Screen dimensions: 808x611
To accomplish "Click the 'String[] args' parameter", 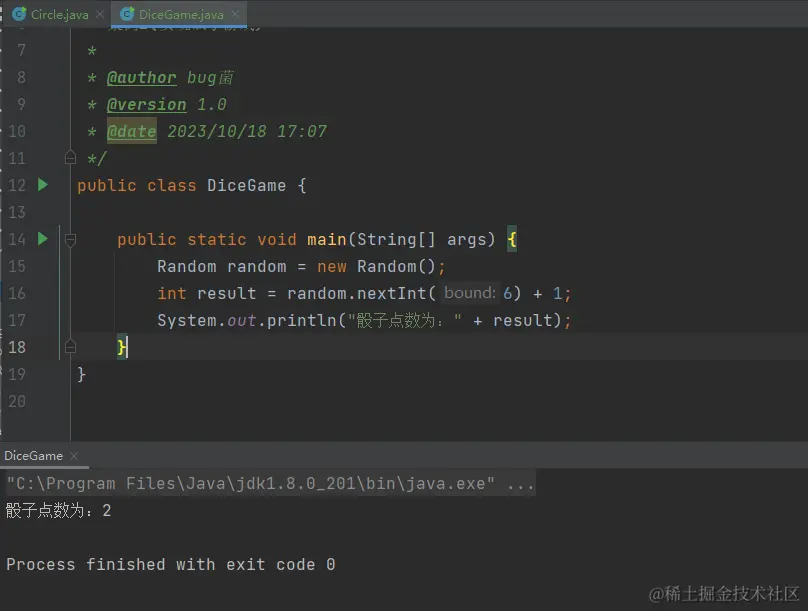I will (x=422, y=240).
